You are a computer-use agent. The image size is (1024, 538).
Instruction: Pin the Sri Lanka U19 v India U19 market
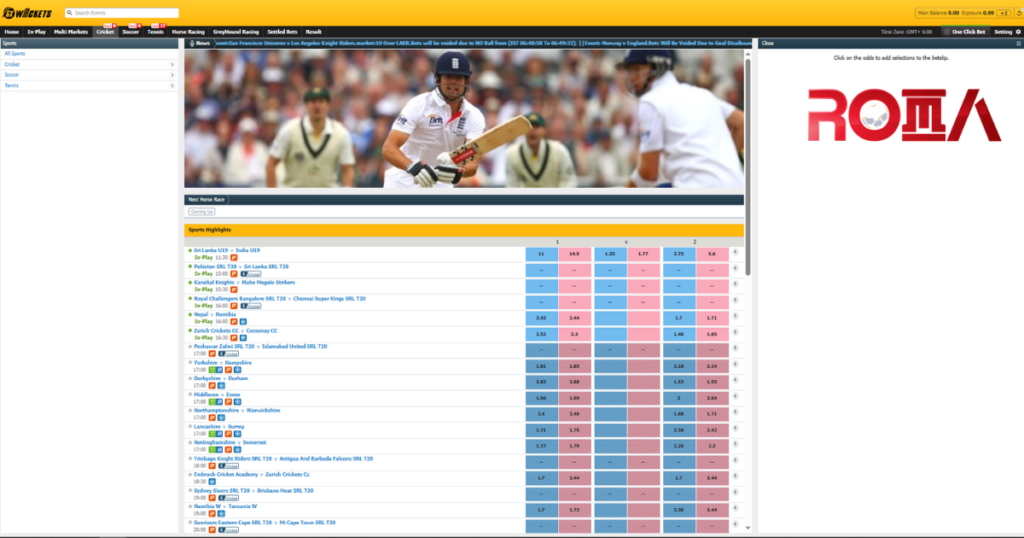[x=735, y=252]
